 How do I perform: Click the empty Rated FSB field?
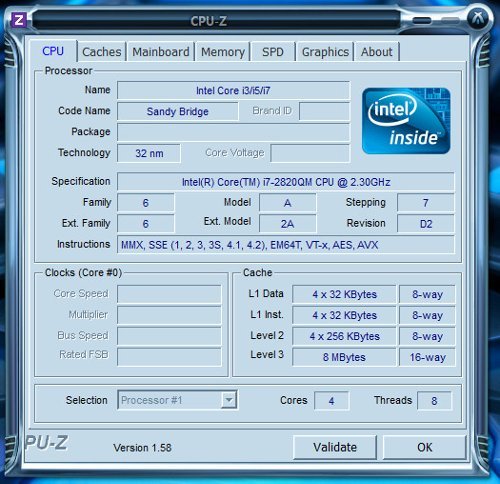tap(169, 357)
